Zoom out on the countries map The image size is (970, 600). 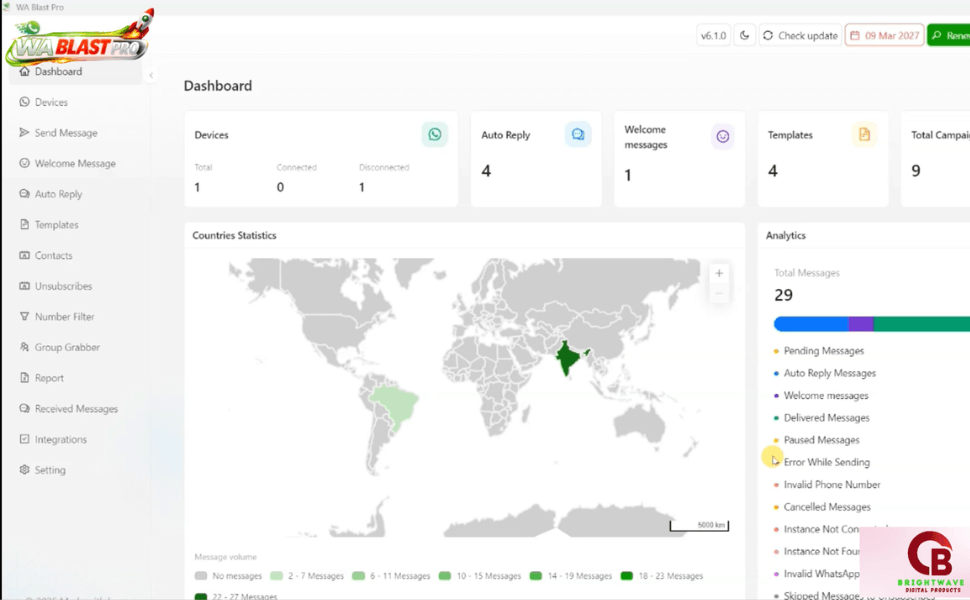[x=718, y=293]
